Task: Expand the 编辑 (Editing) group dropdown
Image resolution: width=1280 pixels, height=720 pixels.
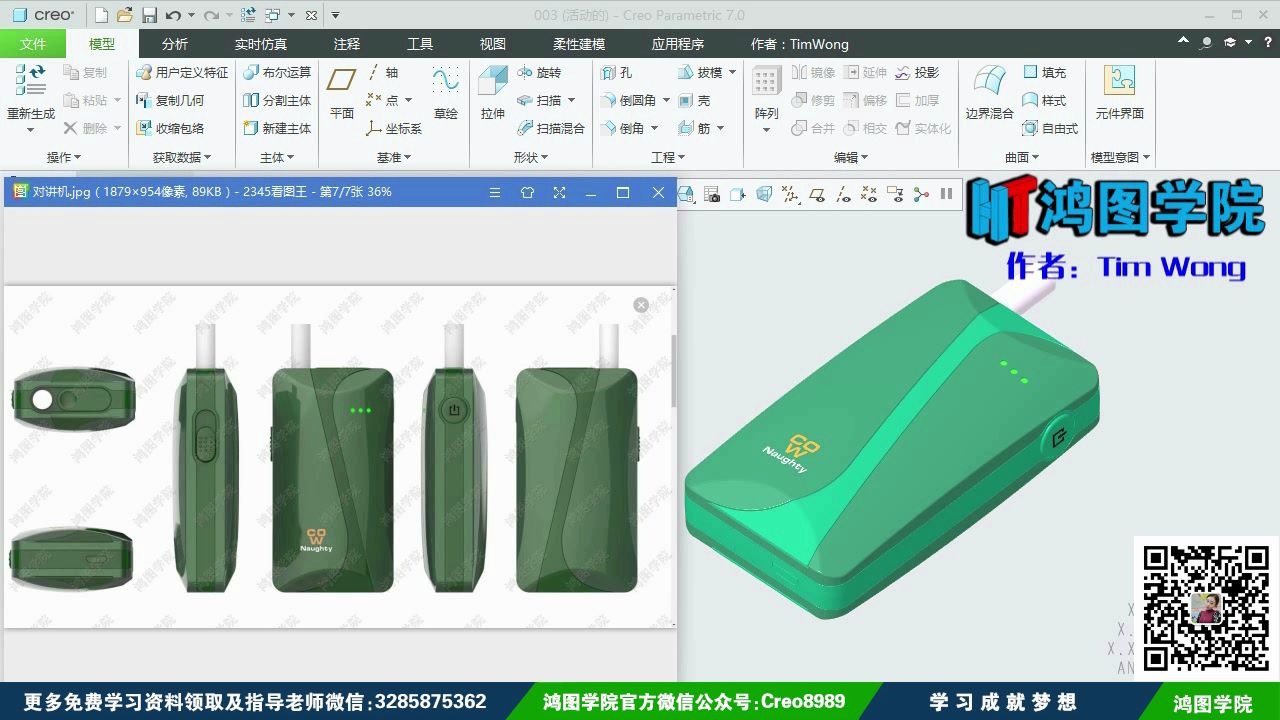Action: tap(851, 157)
